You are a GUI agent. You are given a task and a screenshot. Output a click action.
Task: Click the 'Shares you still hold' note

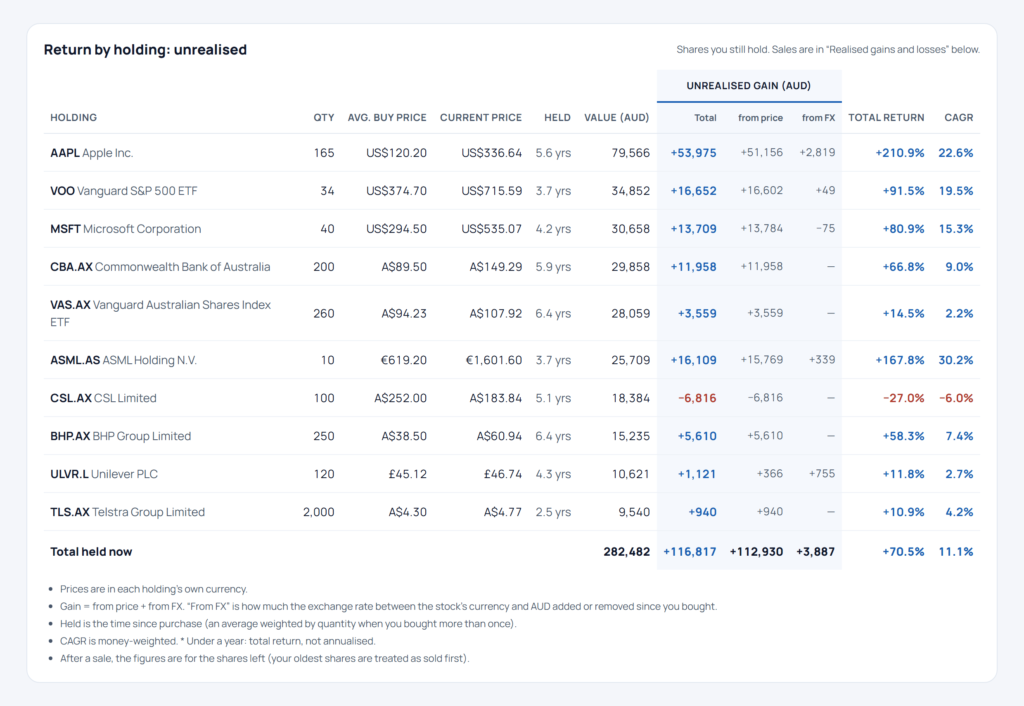827,50
